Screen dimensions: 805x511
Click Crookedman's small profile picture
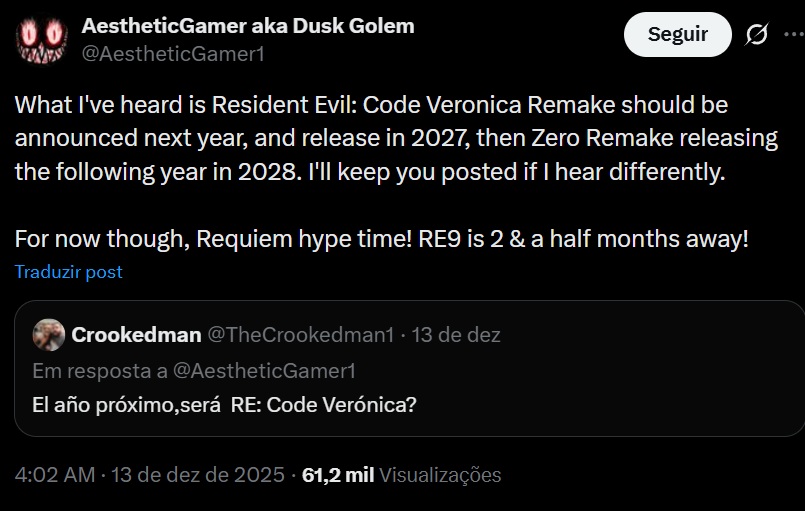tap(48, 334)
